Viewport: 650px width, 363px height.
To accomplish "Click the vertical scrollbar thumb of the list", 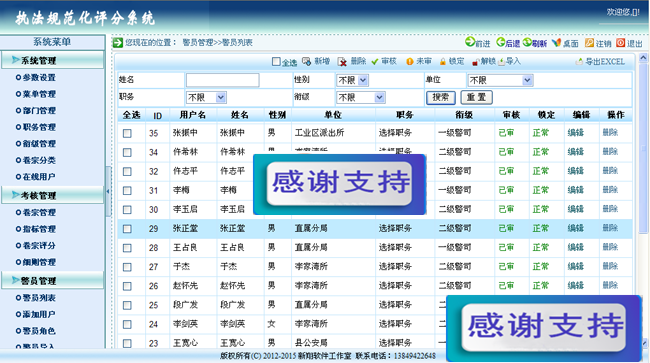I will pyautogui.click(x=643, y=148).
